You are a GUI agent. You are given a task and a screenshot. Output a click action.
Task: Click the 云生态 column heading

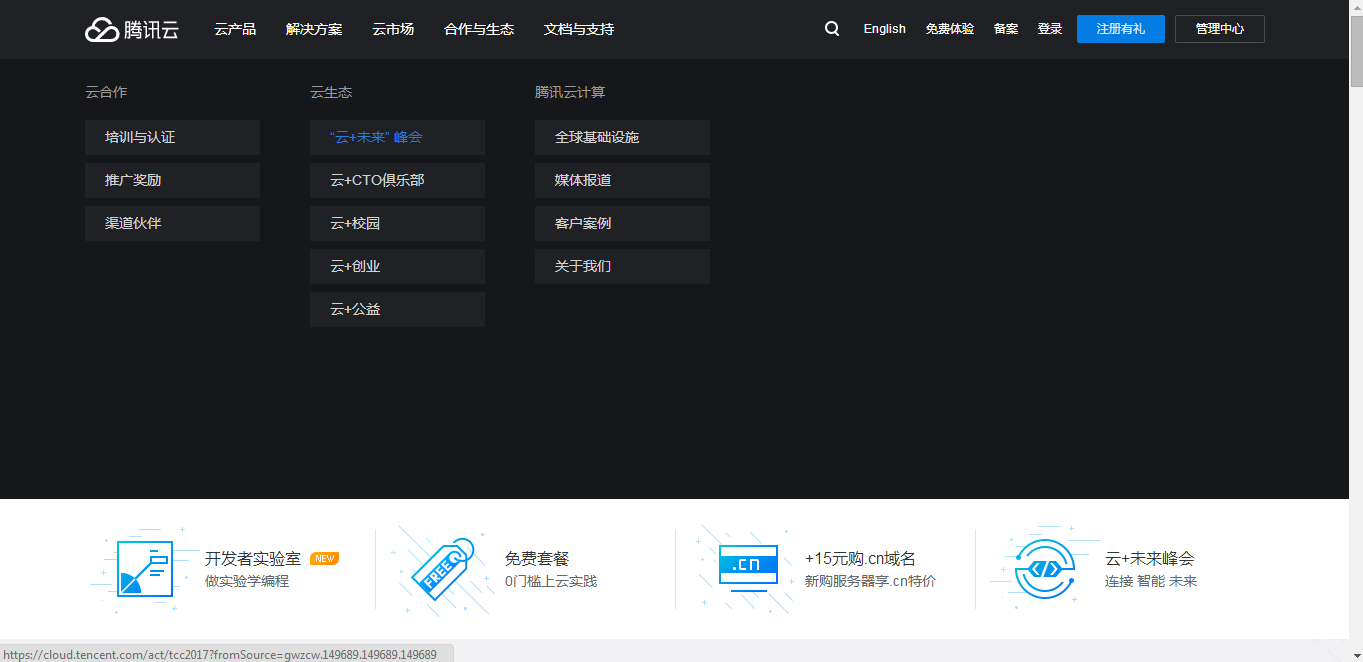[331, 92]
